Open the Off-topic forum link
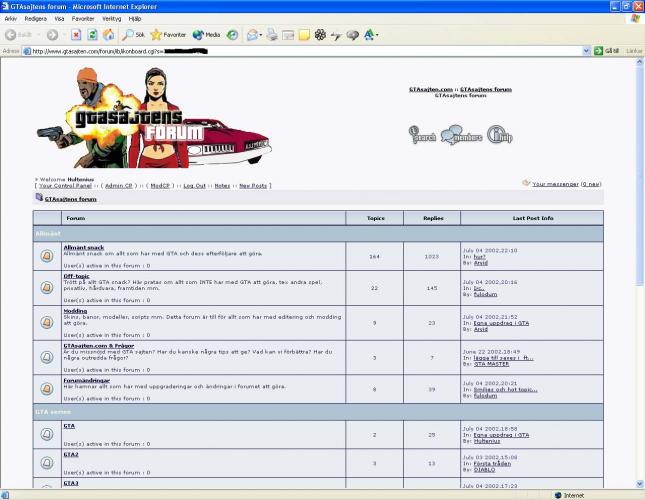 click(x=77, y=277)
